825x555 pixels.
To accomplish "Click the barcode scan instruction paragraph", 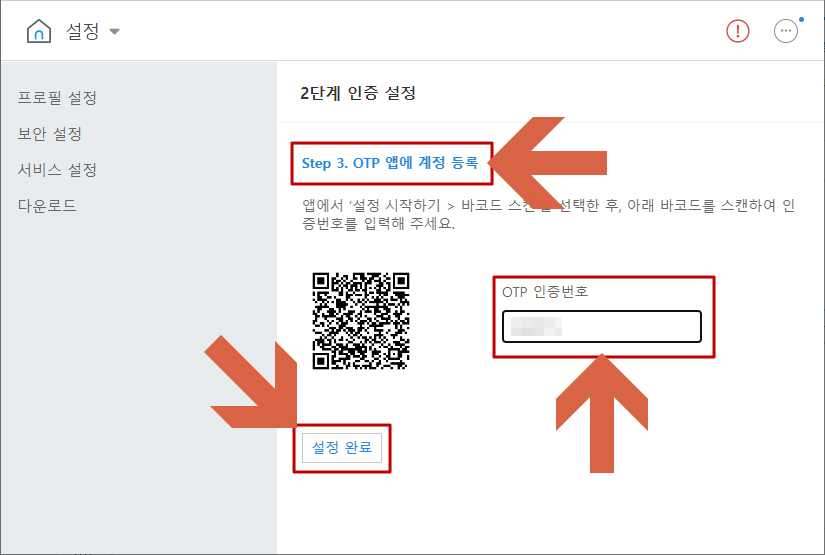I will (548, 214).
